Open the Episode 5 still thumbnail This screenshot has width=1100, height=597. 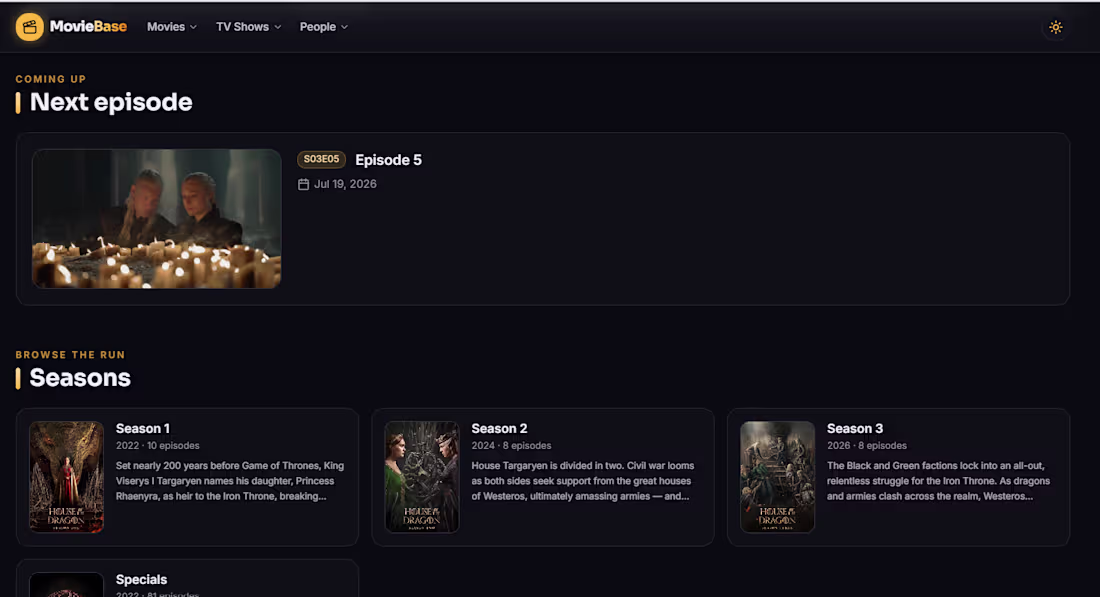156,218
